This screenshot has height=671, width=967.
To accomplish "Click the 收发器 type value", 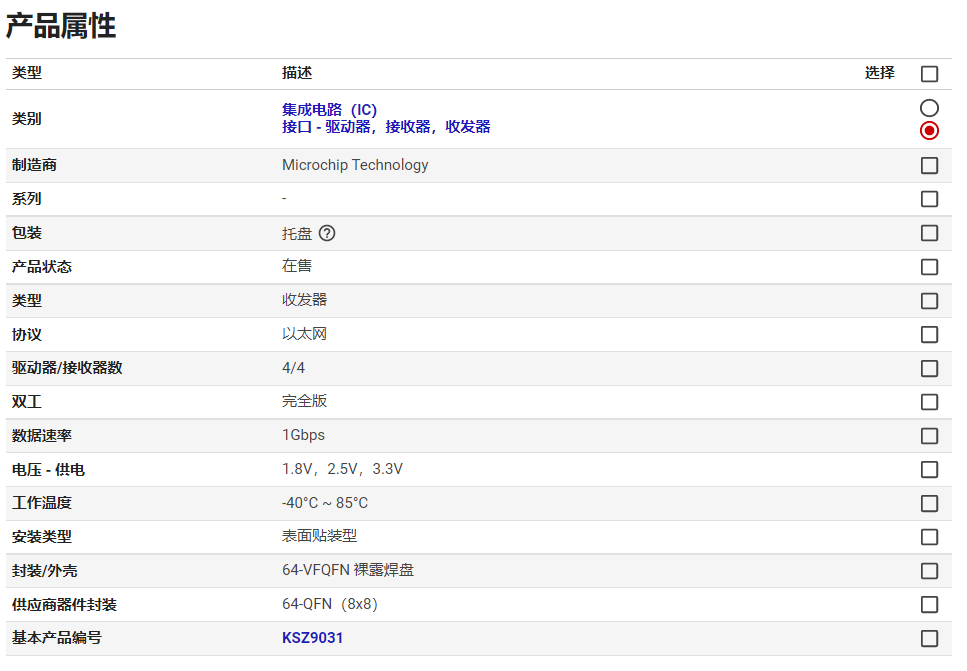I will (304, 300).
